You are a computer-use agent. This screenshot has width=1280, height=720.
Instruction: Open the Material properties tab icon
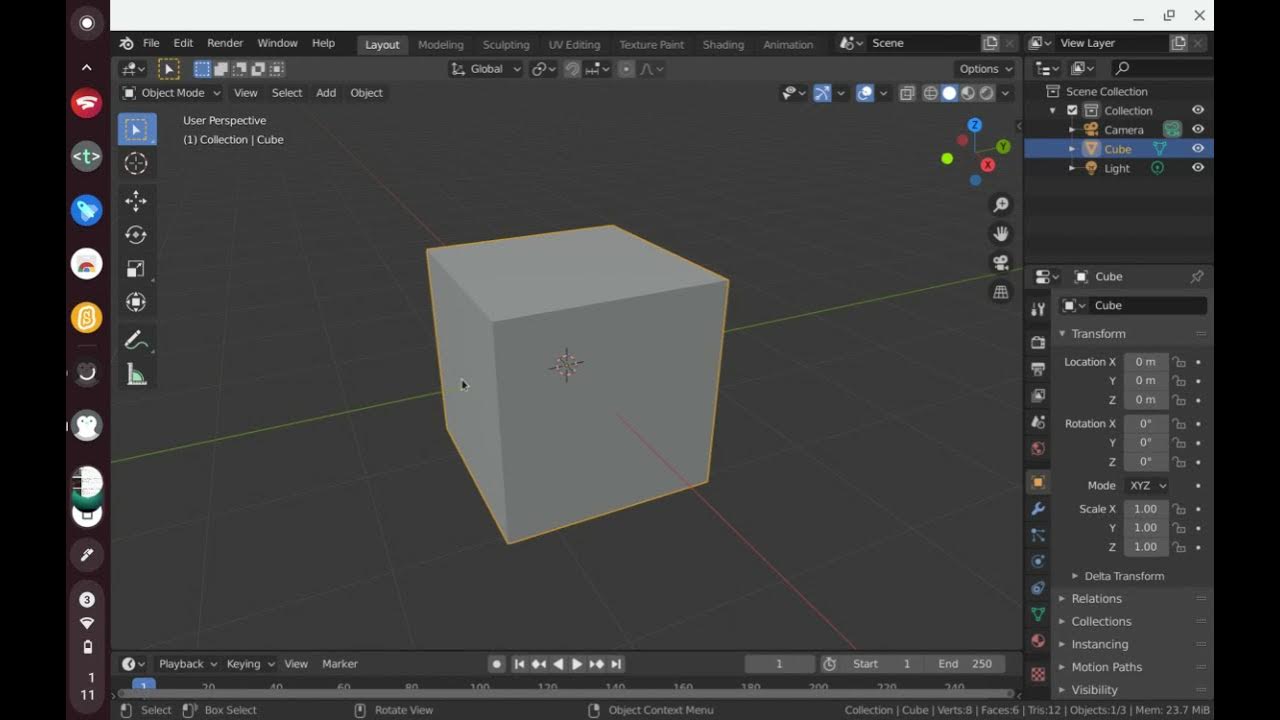click(x=1038, y=641)
